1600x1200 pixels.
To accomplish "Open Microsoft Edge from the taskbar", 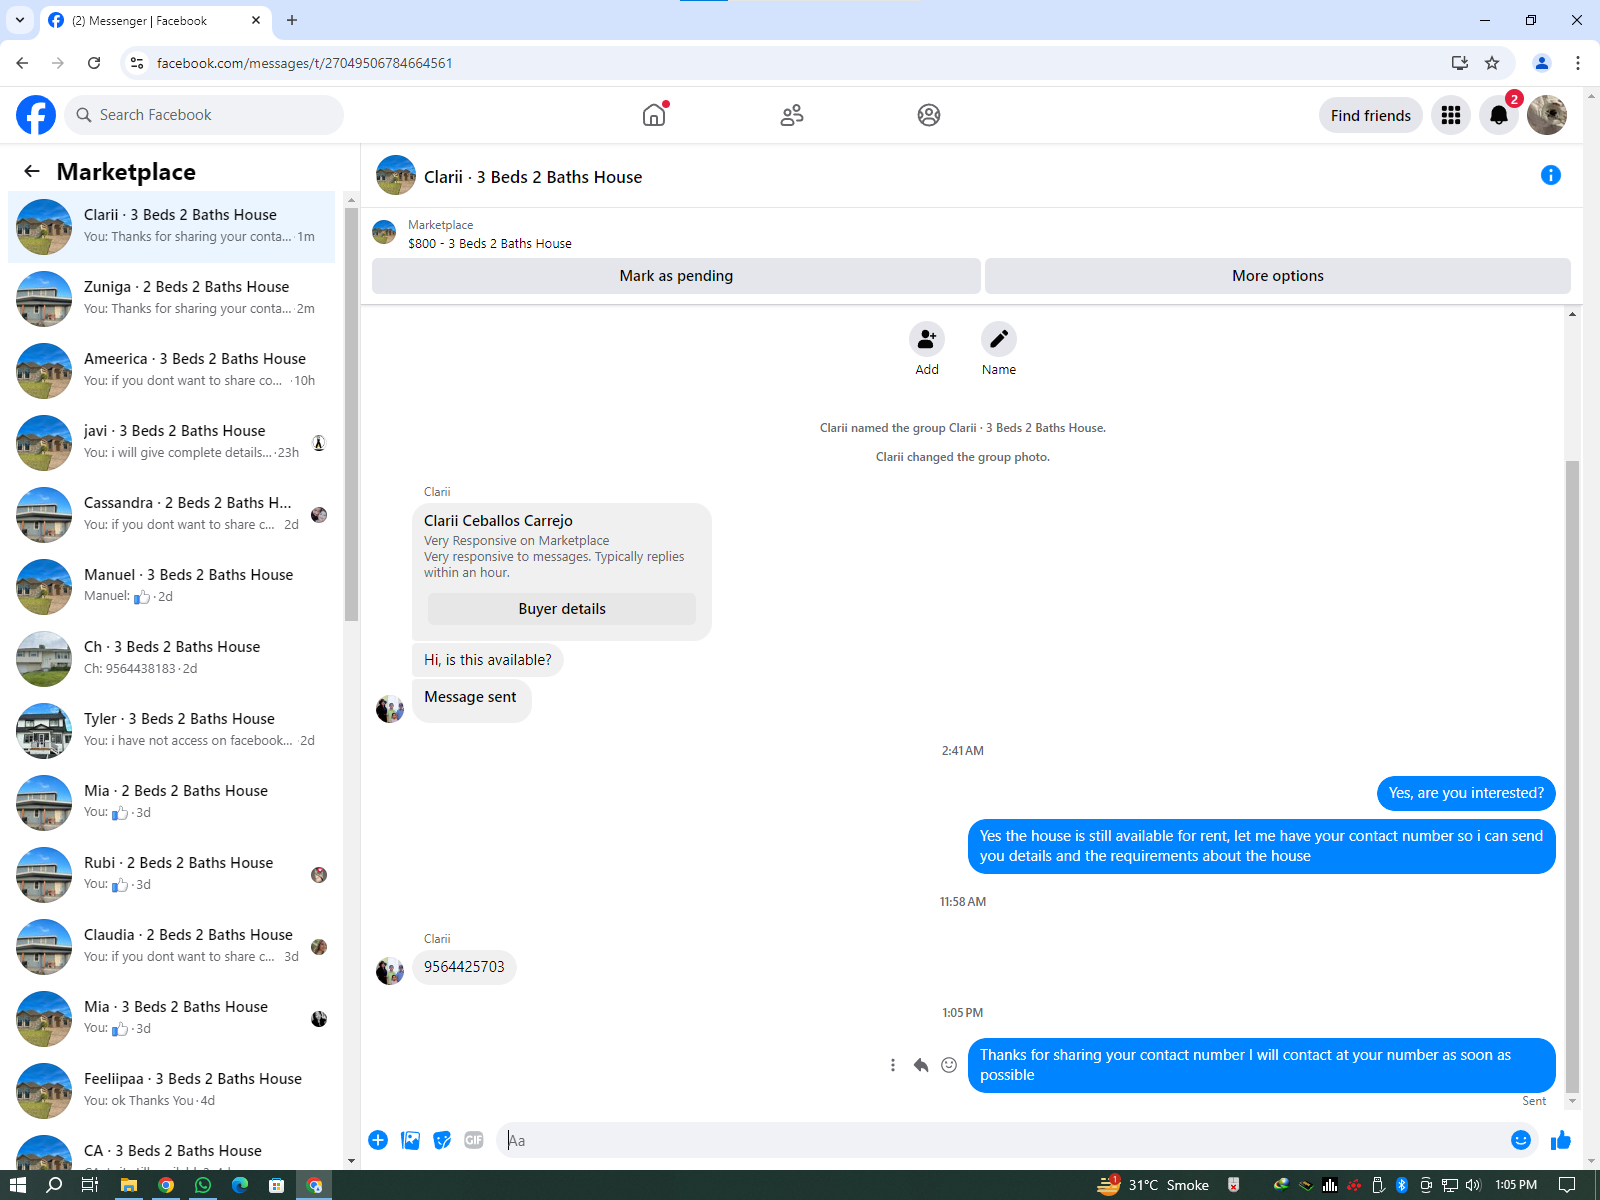I will [x=240, y=1185].
